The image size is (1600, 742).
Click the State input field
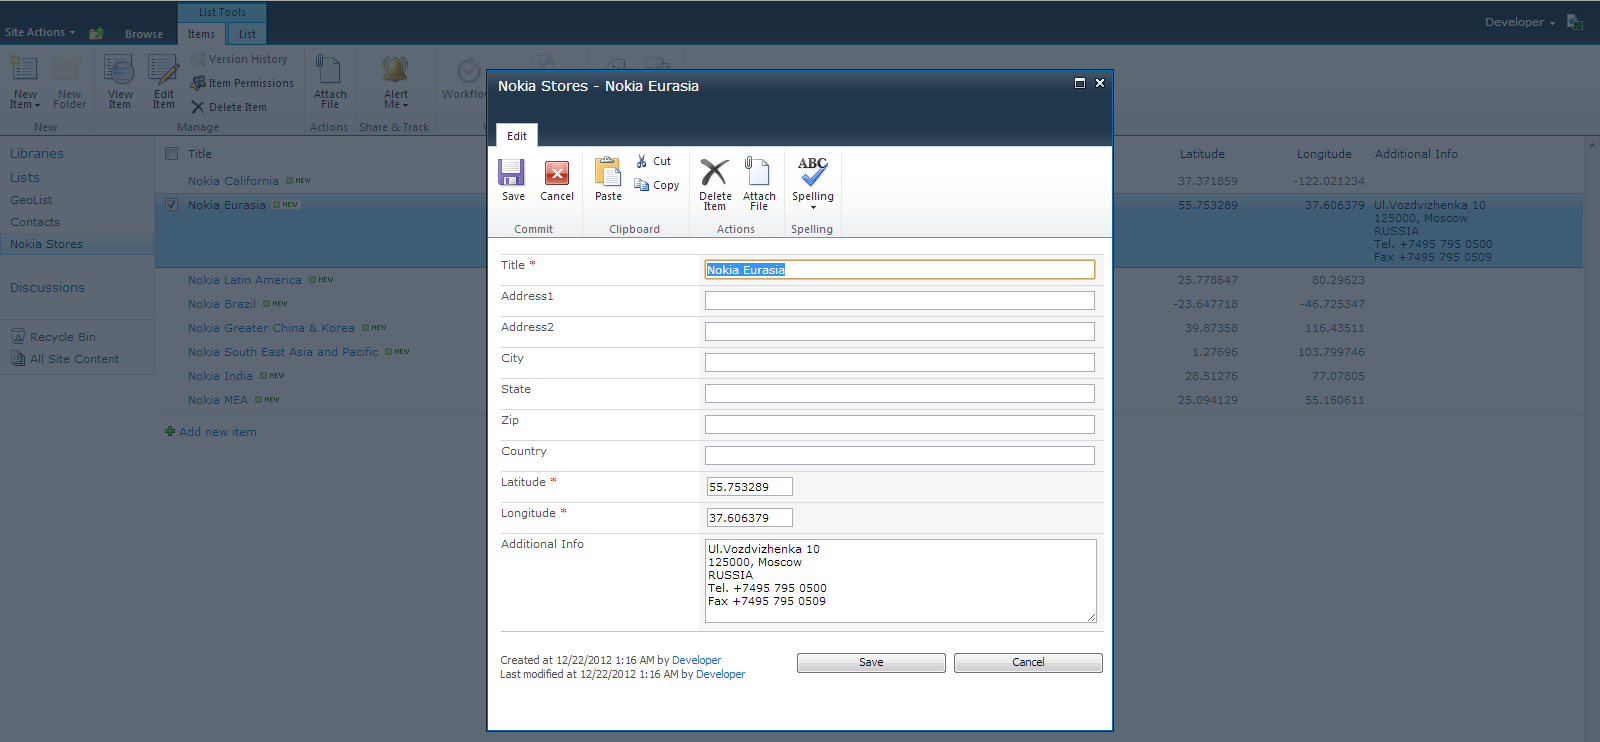coord(900,394)
